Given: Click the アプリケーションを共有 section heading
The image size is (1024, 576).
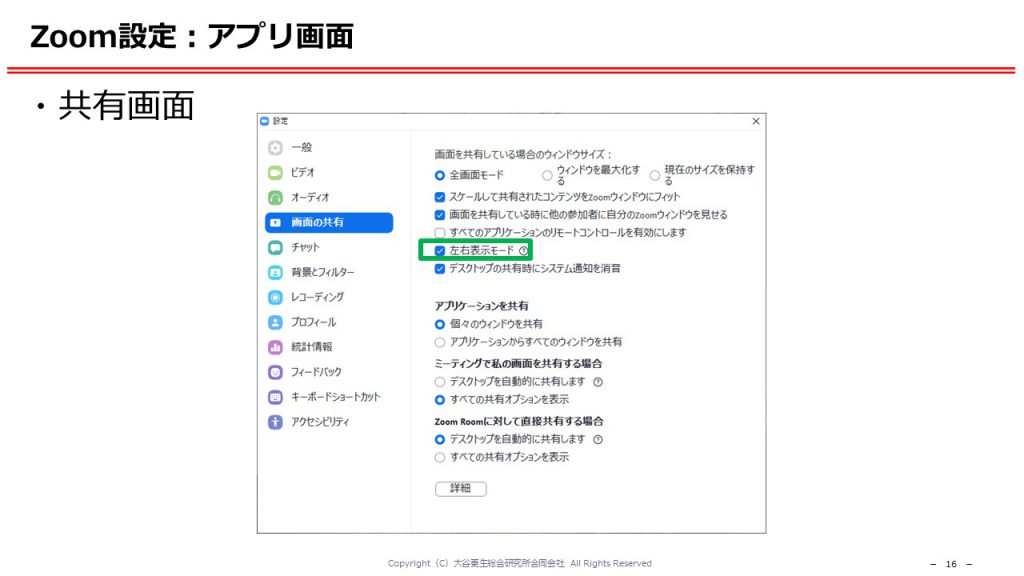Looking at the screenshot, I should click(x=481, y=306).
